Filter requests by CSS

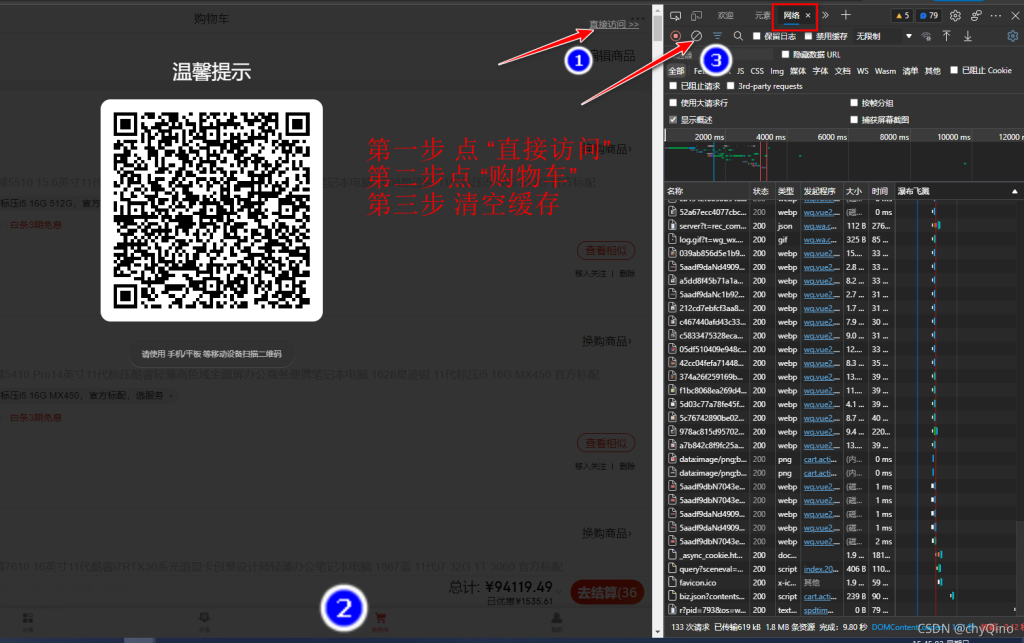click(757, 71)
